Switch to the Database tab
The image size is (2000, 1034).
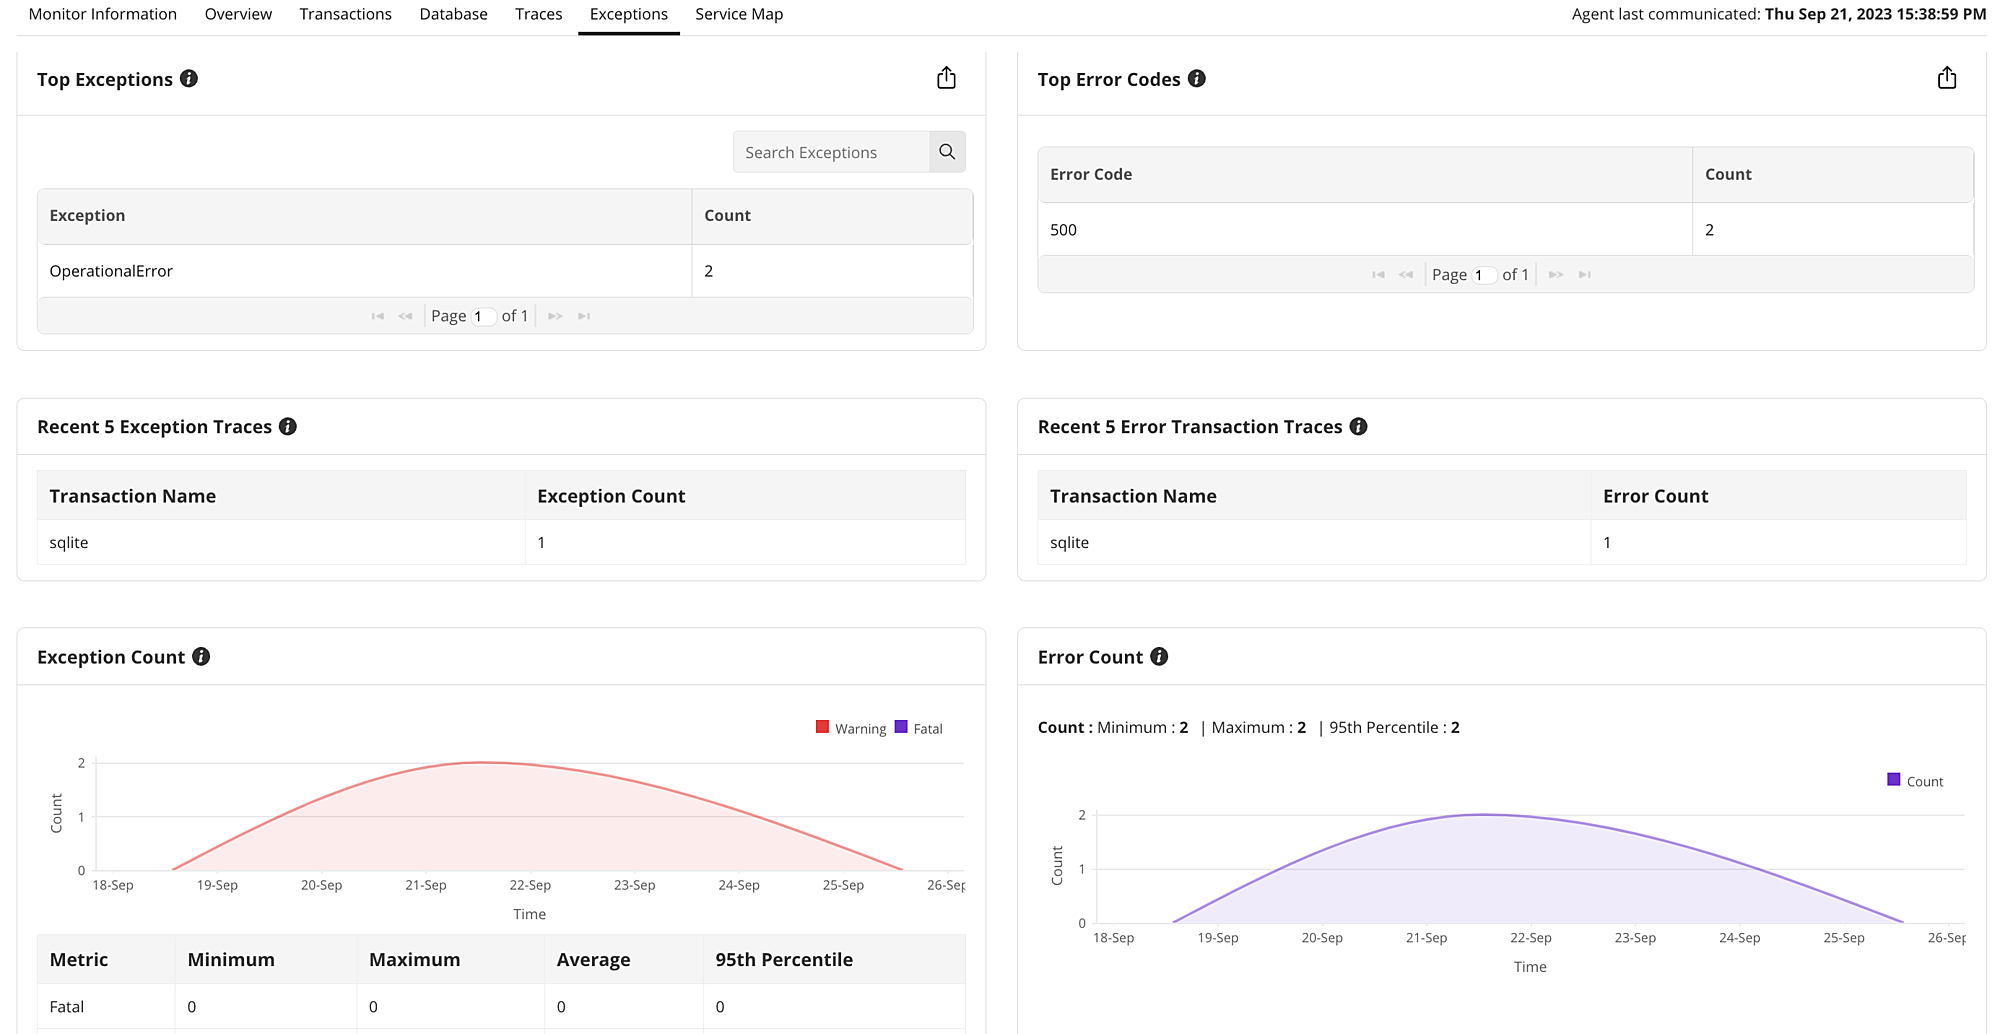pos(453,14)
